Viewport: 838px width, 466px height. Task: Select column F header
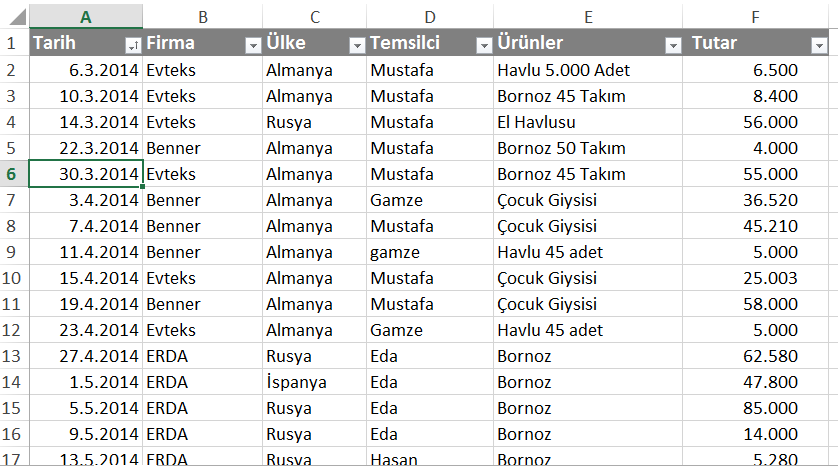coord(755,16)
